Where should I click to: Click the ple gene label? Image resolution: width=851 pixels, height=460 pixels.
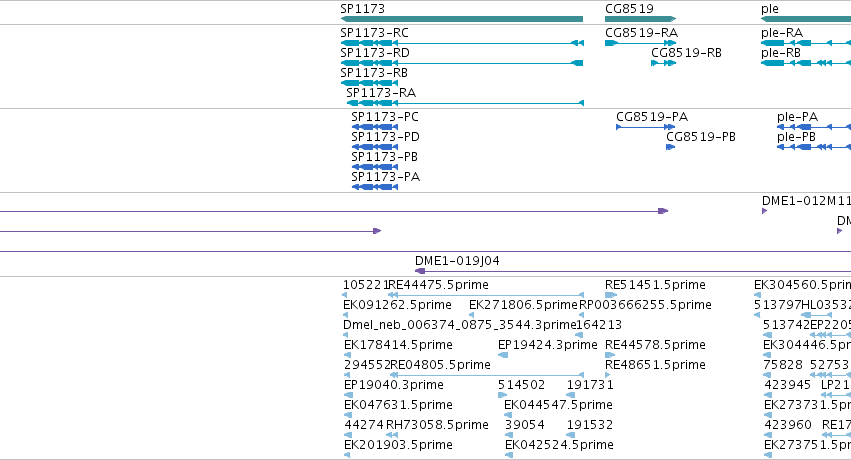pos(770,9)
